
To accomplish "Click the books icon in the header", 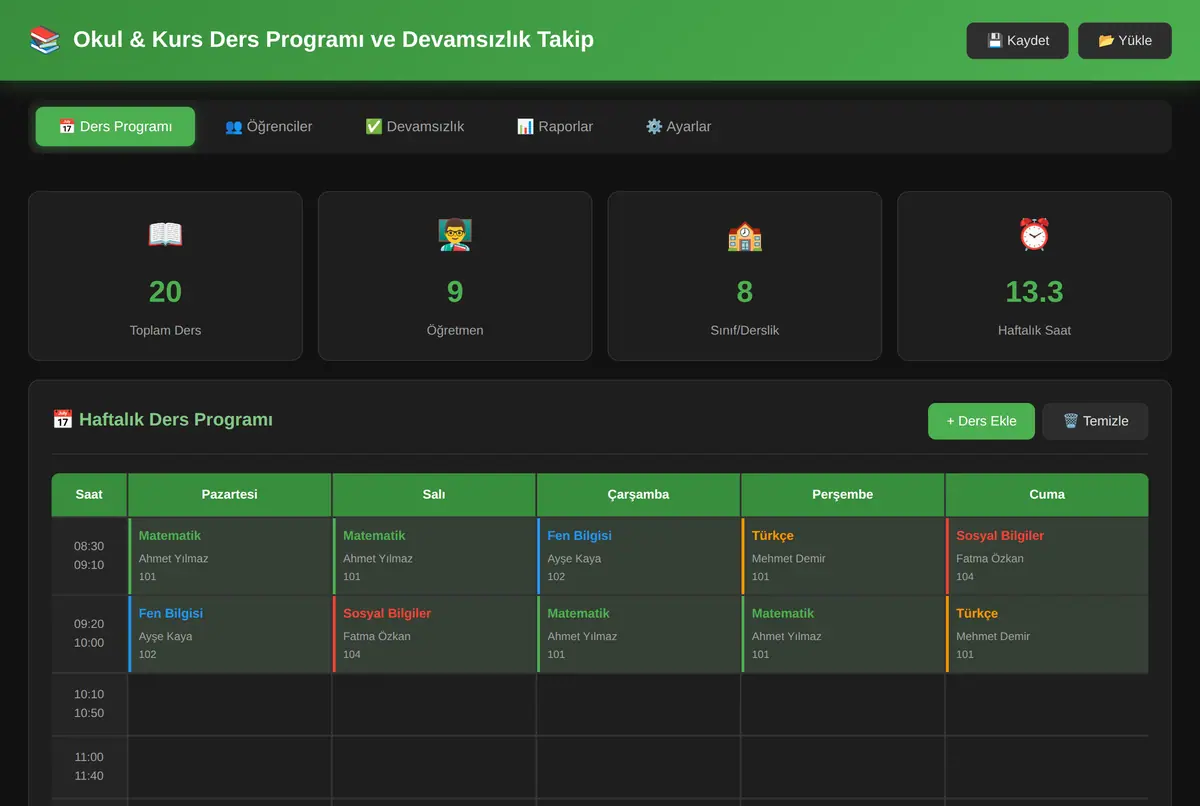I will click(x=45, y=40).
